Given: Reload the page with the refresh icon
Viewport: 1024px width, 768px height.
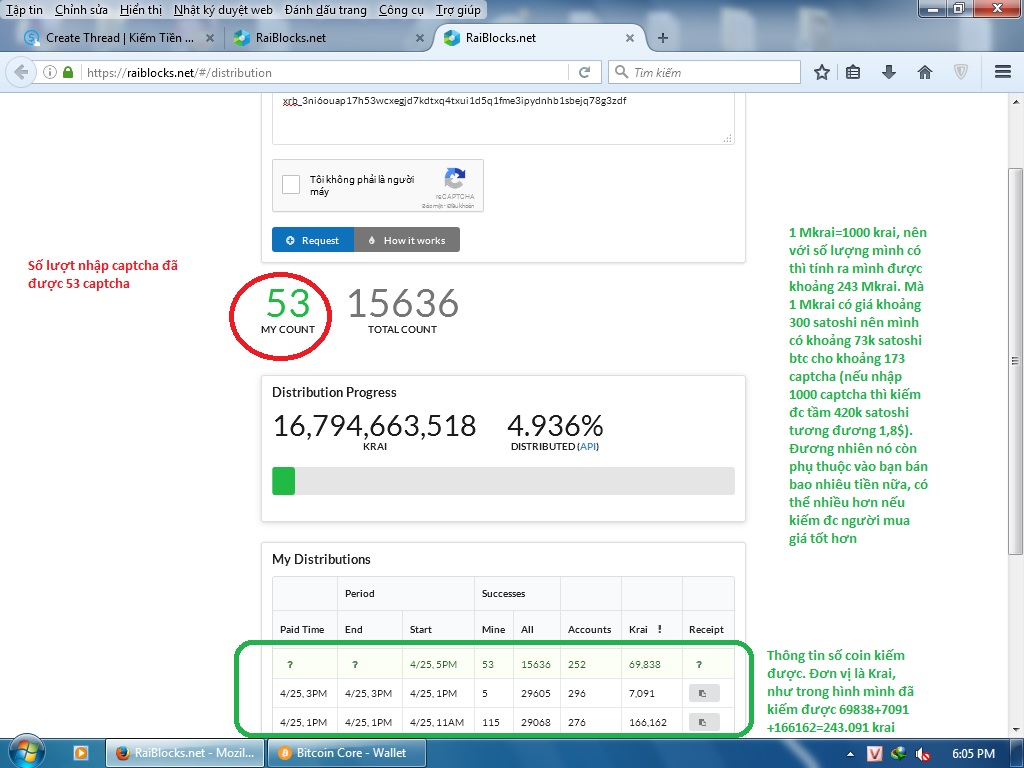Looking at the screenshot, I should tap(584, 72).
